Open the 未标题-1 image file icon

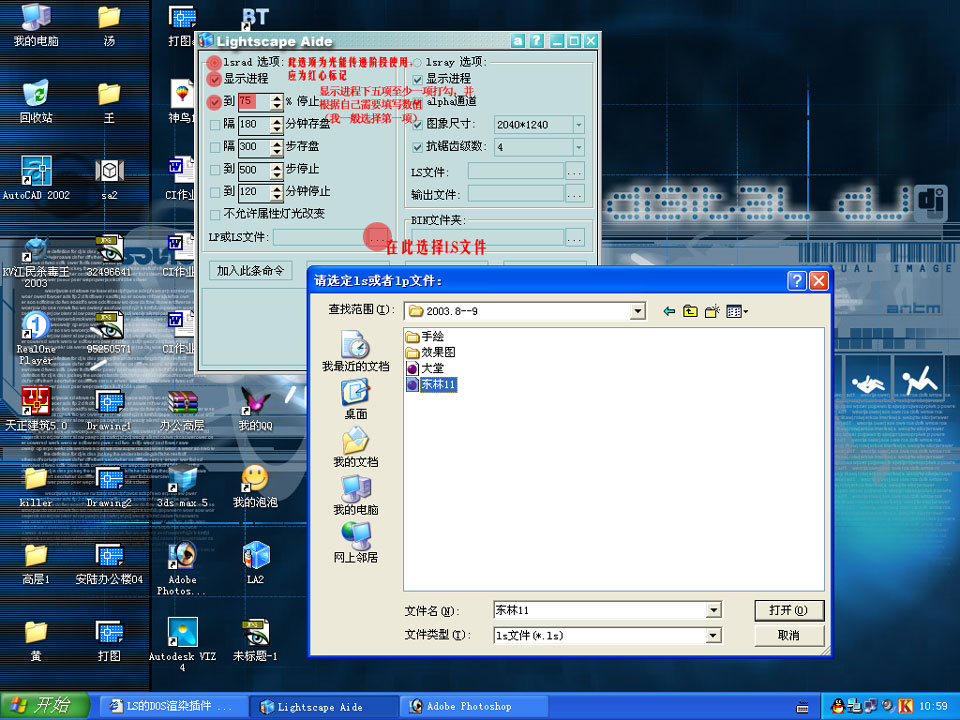[x=255, y=640]
